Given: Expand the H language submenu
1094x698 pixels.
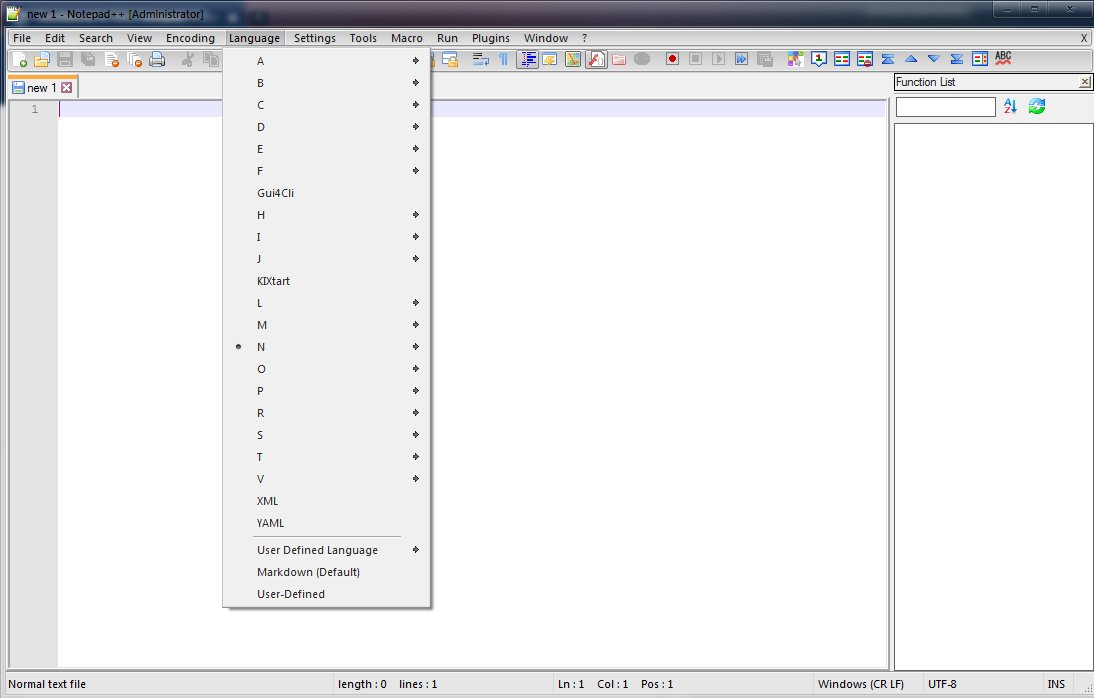Looking at the screenshot, I should [x=327, y=215].
